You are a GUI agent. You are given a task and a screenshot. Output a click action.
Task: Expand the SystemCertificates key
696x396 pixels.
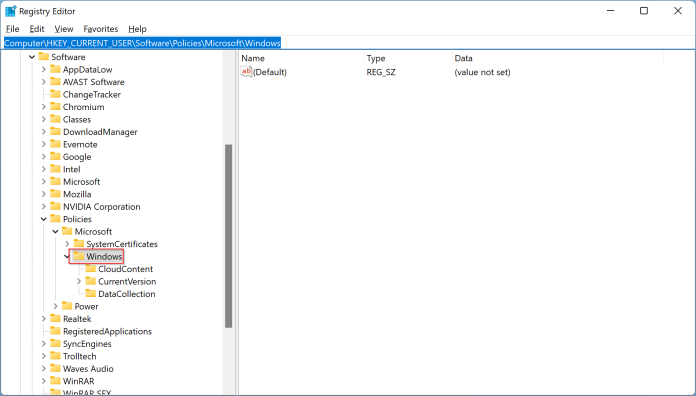point(67,244)
